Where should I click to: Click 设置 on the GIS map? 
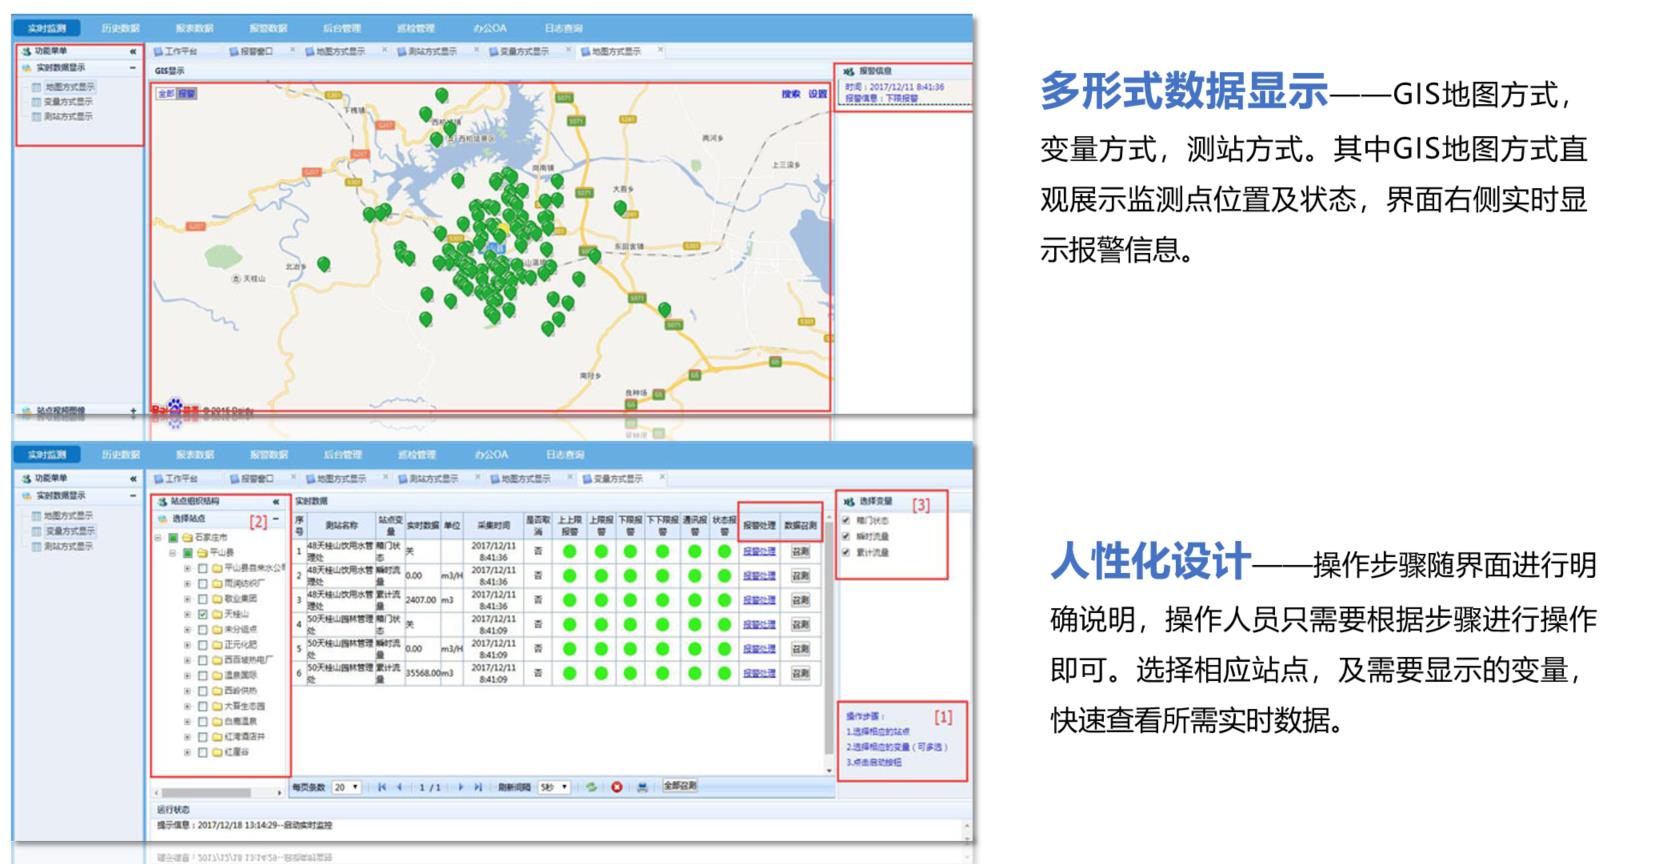pyautogui.click(x=818, y=94)
